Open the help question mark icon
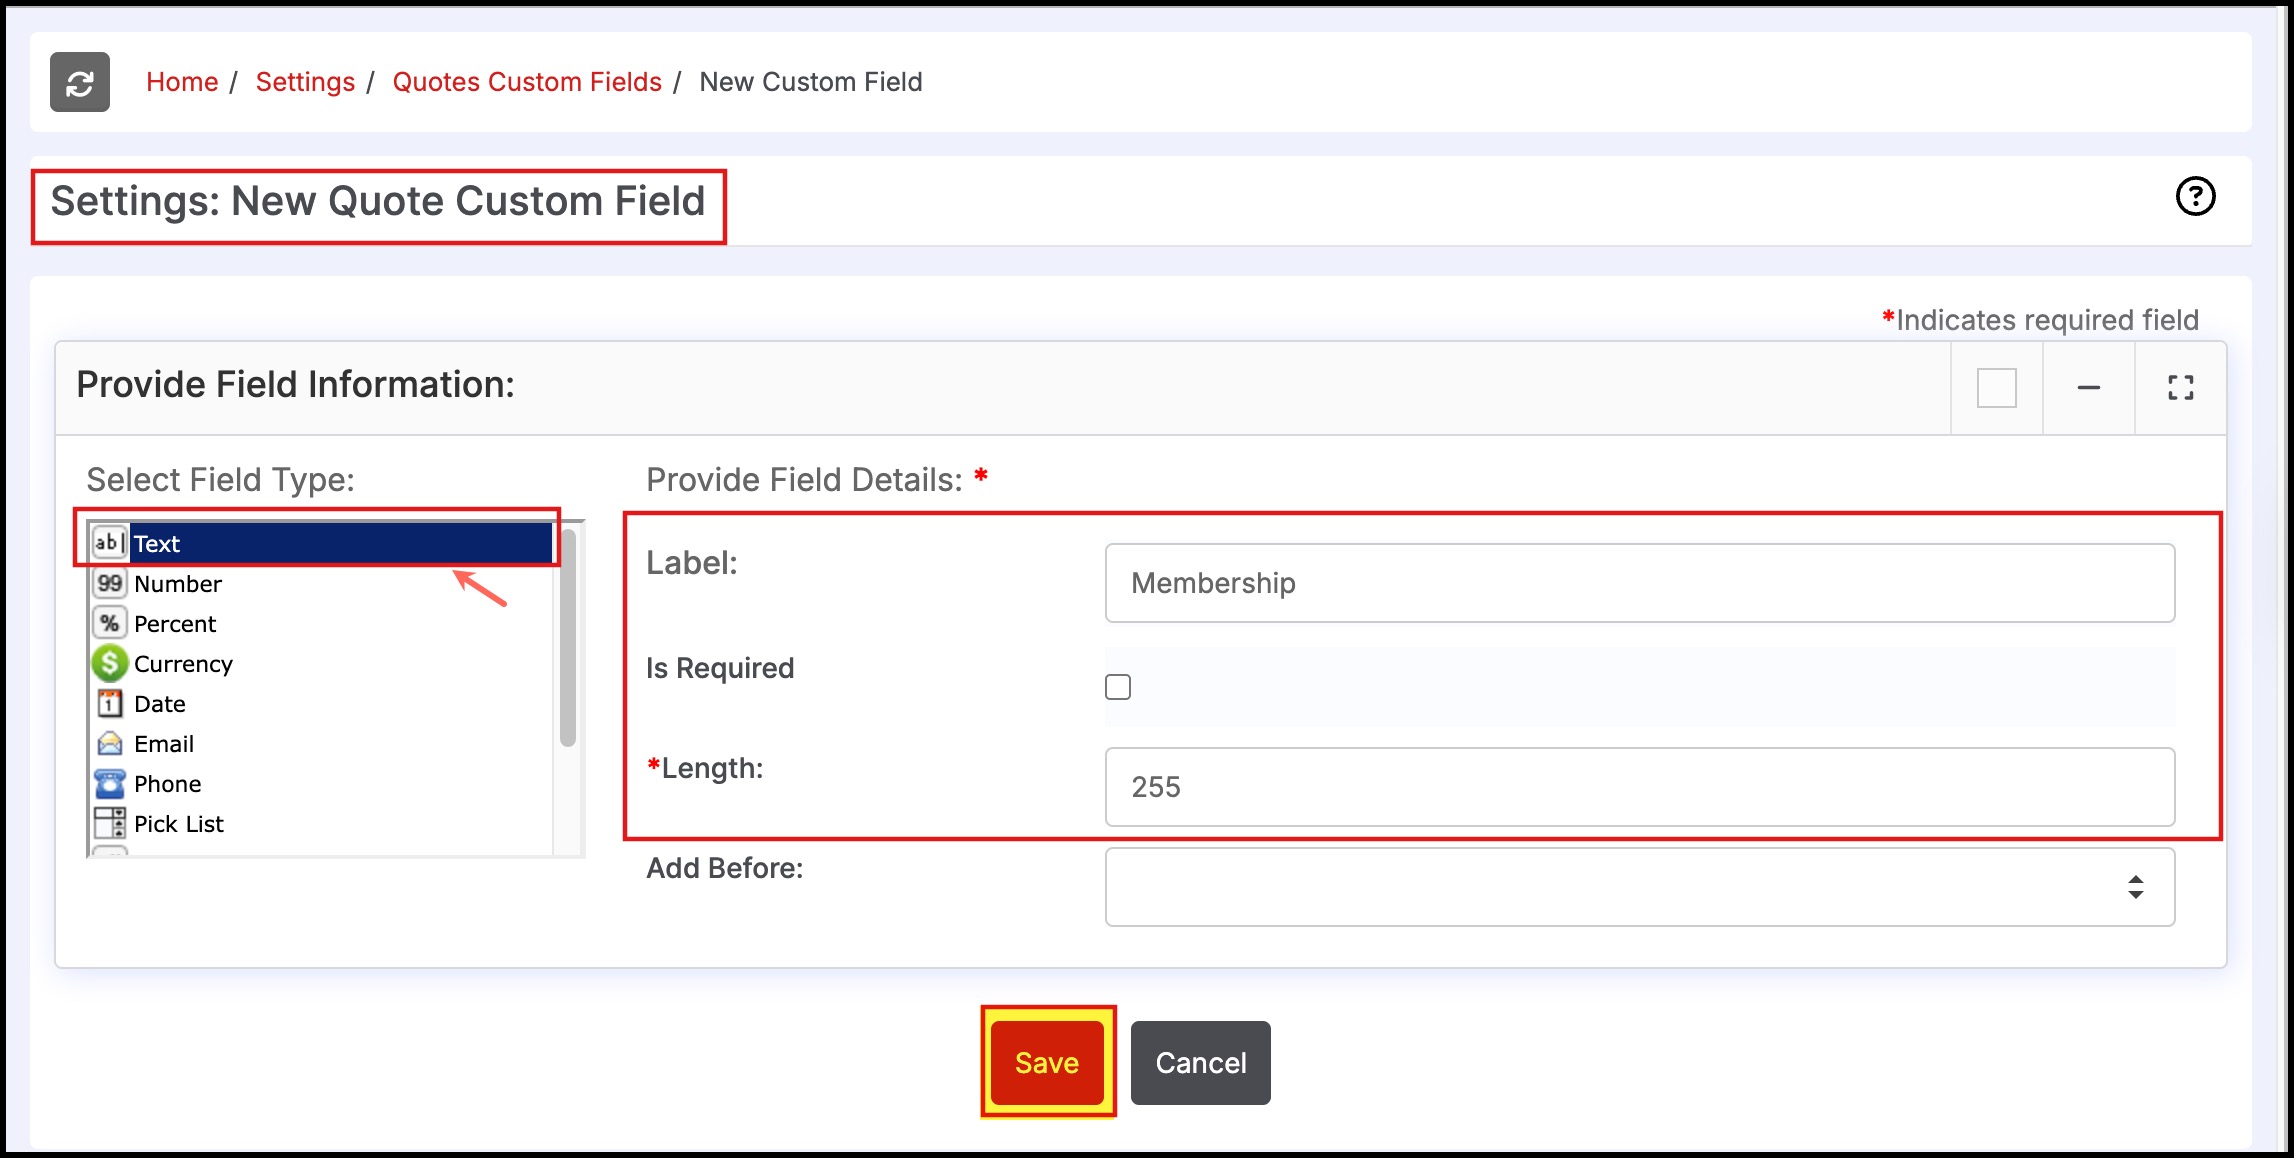2294x1158 pixels. (x=2195, y=196)
